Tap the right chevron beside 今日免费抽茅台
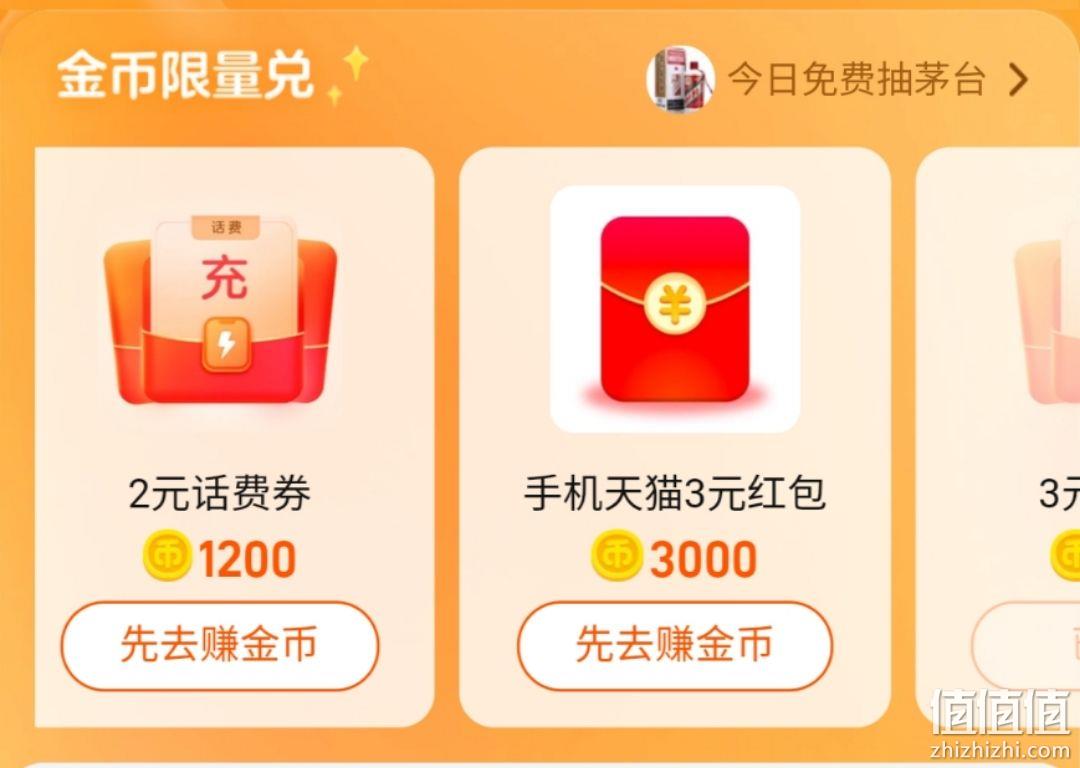Viewport: 1080px width, 768px height. tap(1018, 81)
